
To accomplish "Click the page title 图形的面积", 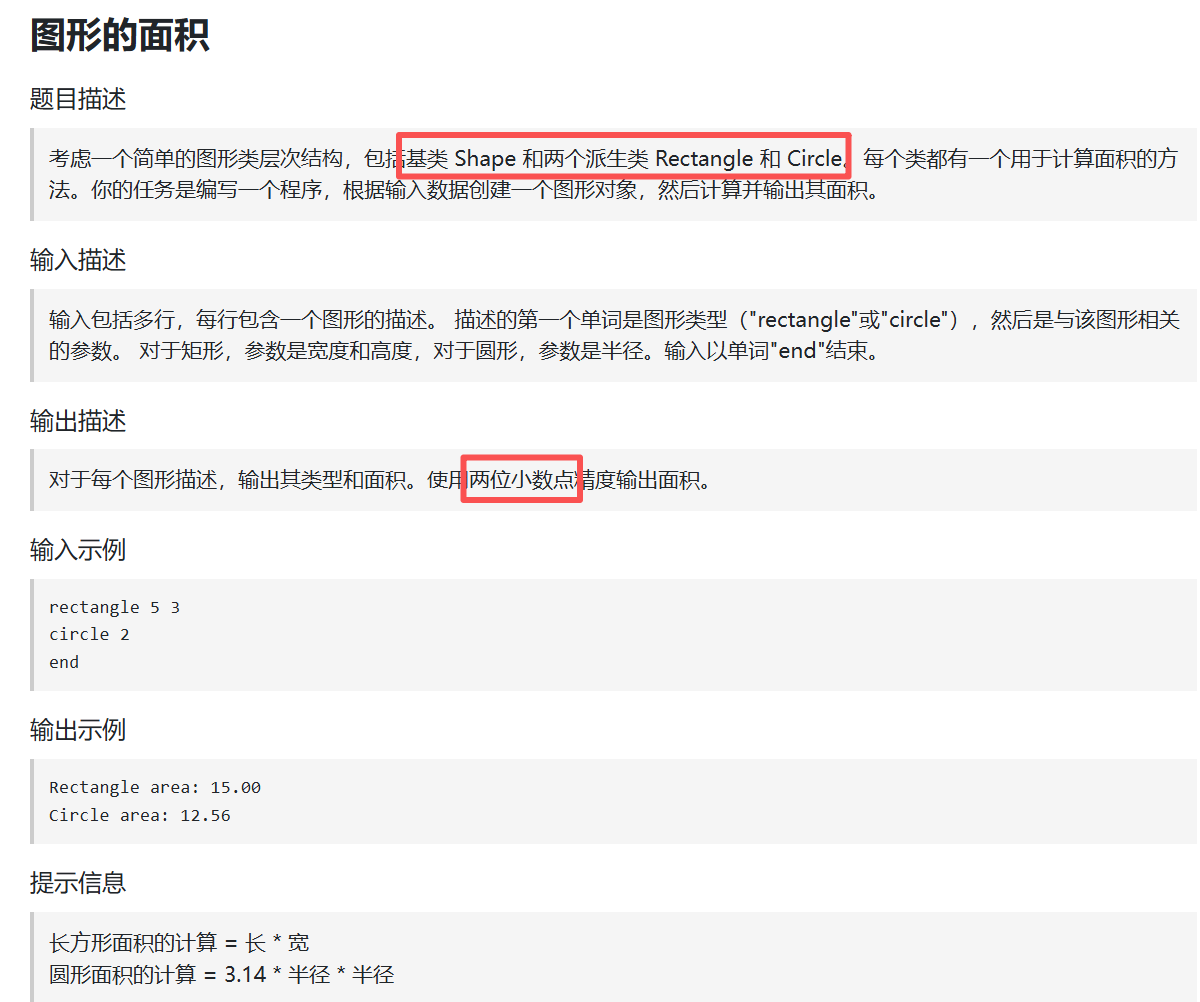I will pyautogui.click(x=119, y=35).
